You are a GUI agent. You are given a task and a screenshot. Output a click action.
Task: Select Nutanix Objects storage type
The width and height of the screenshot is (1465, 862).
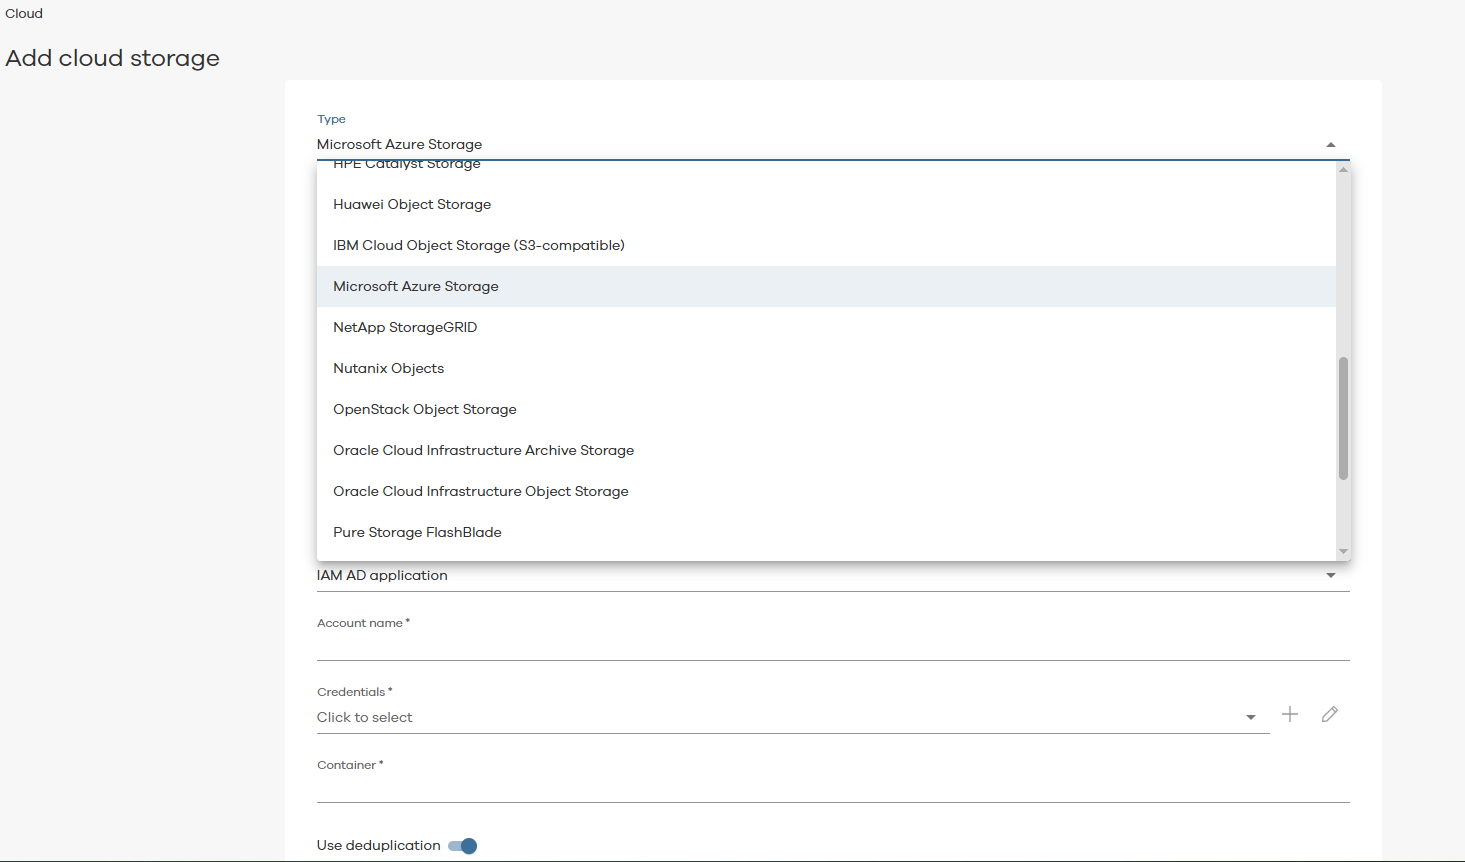pyautogui.click(x=388, y=368)
